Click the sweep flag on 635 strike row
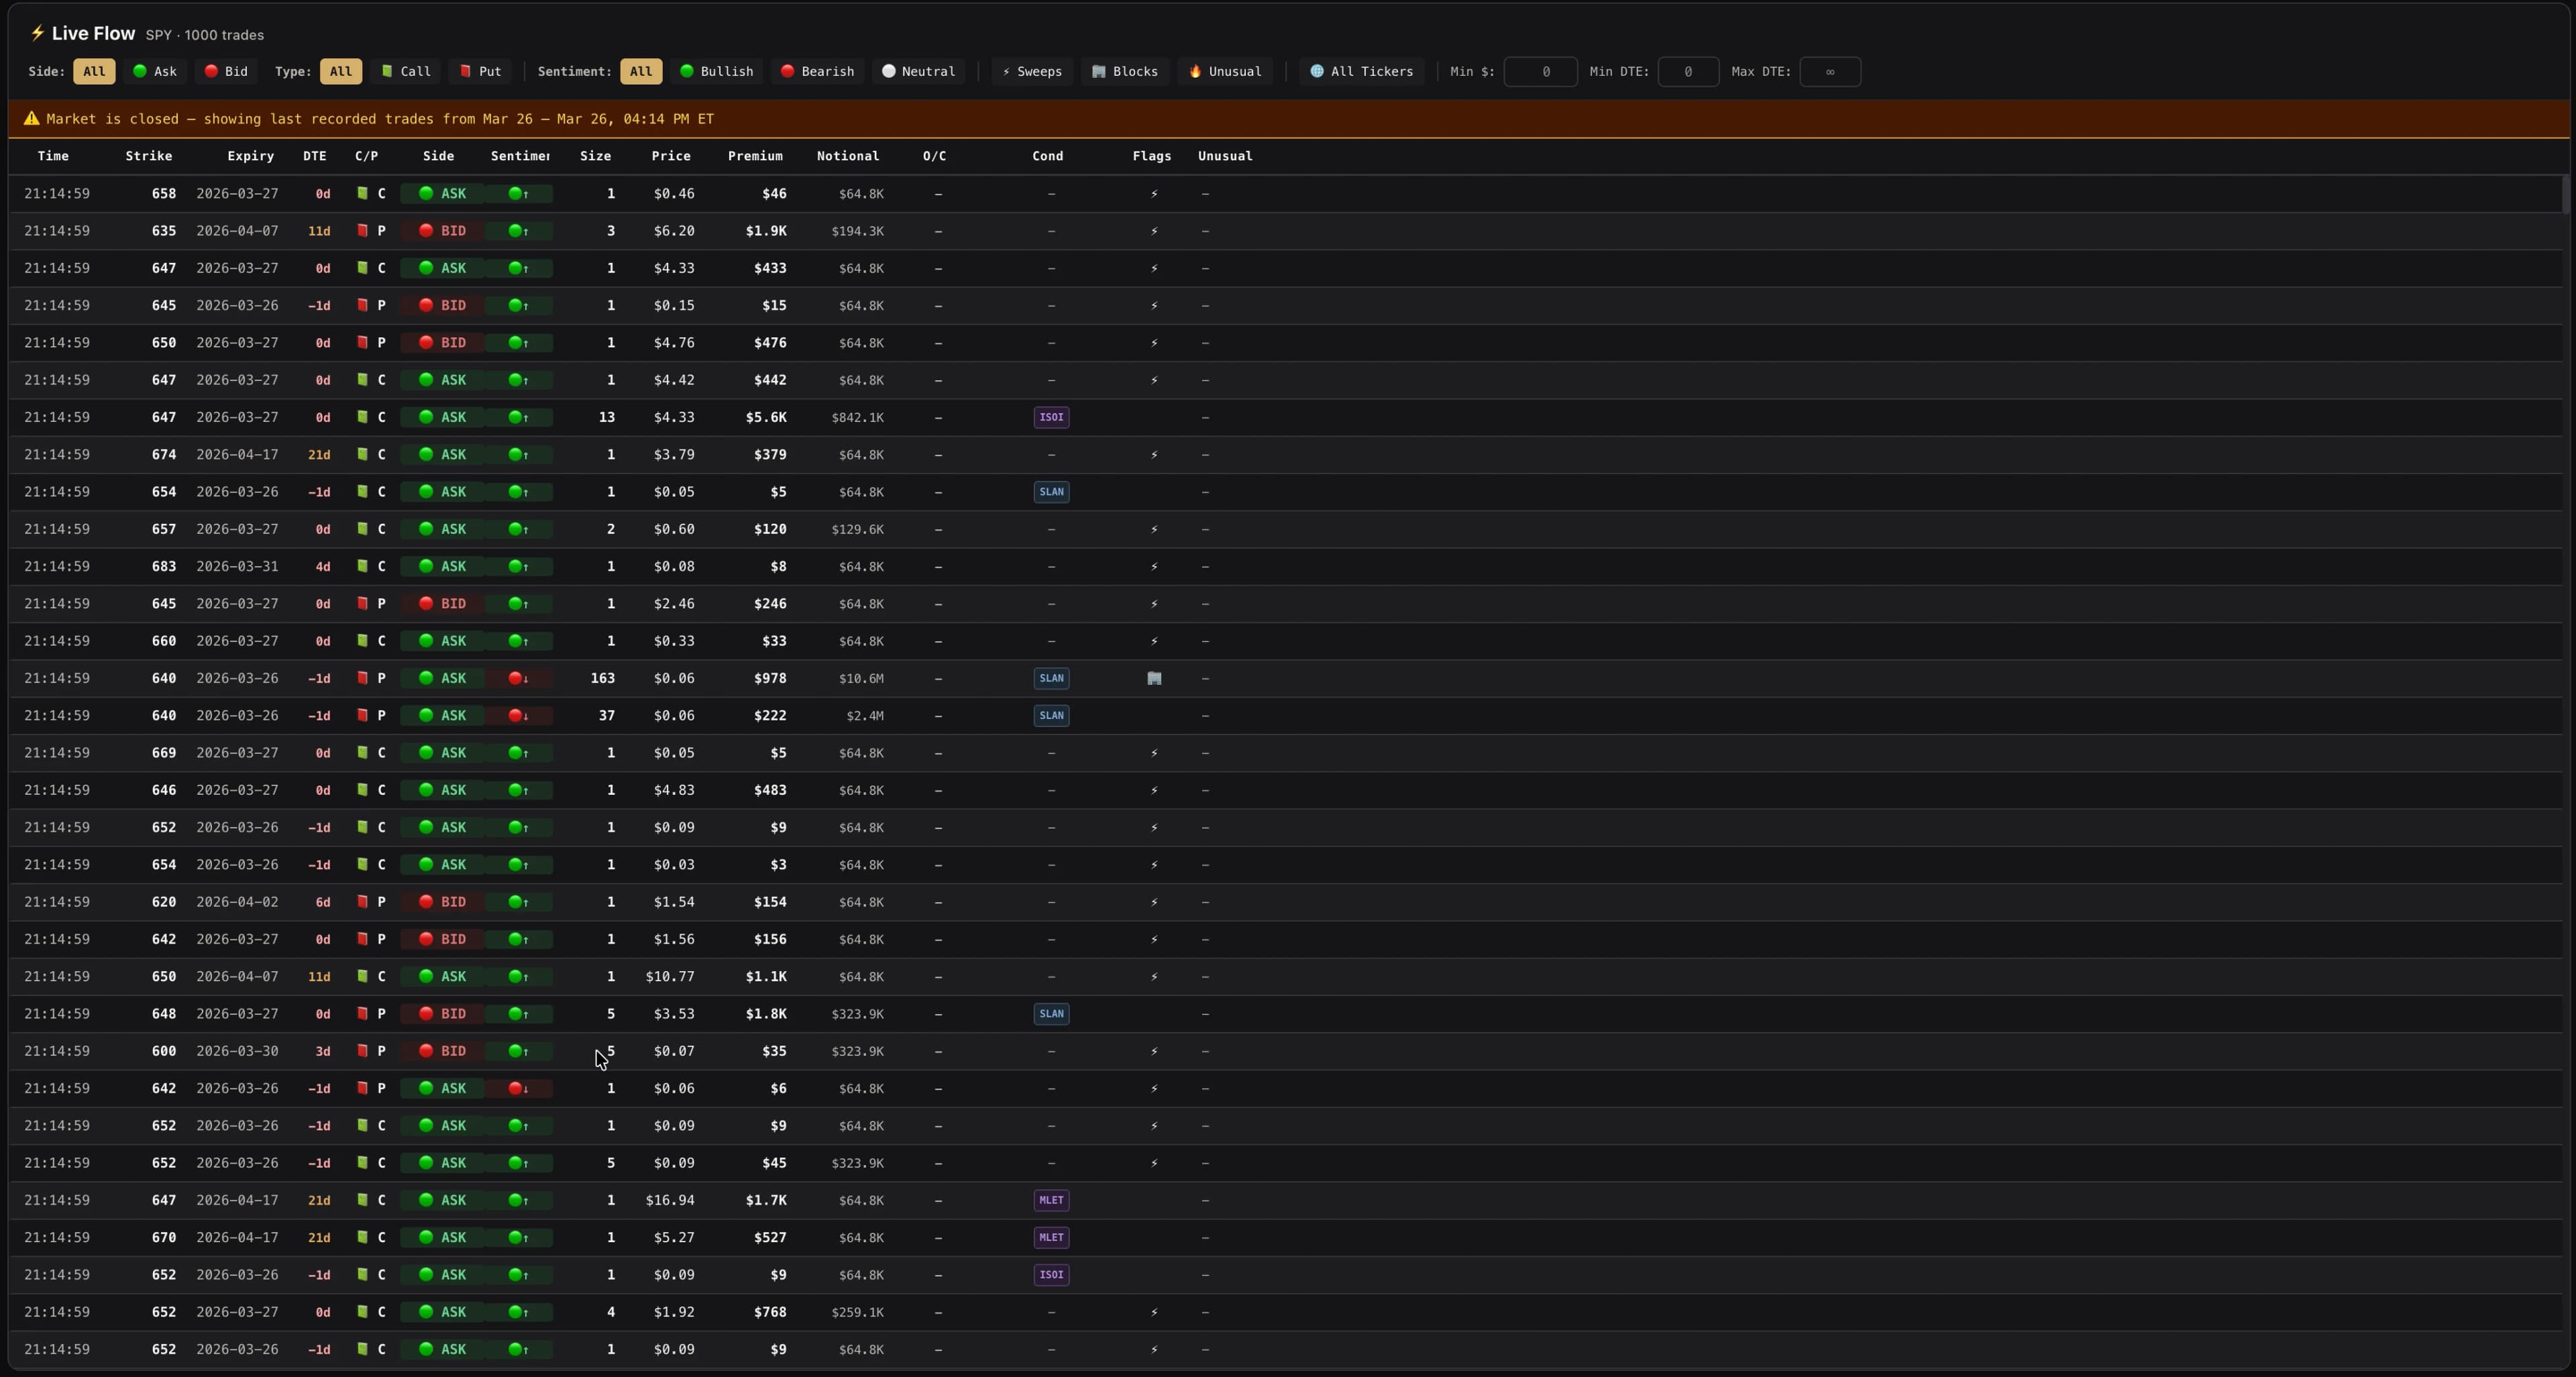 (x=1154, y=231)
